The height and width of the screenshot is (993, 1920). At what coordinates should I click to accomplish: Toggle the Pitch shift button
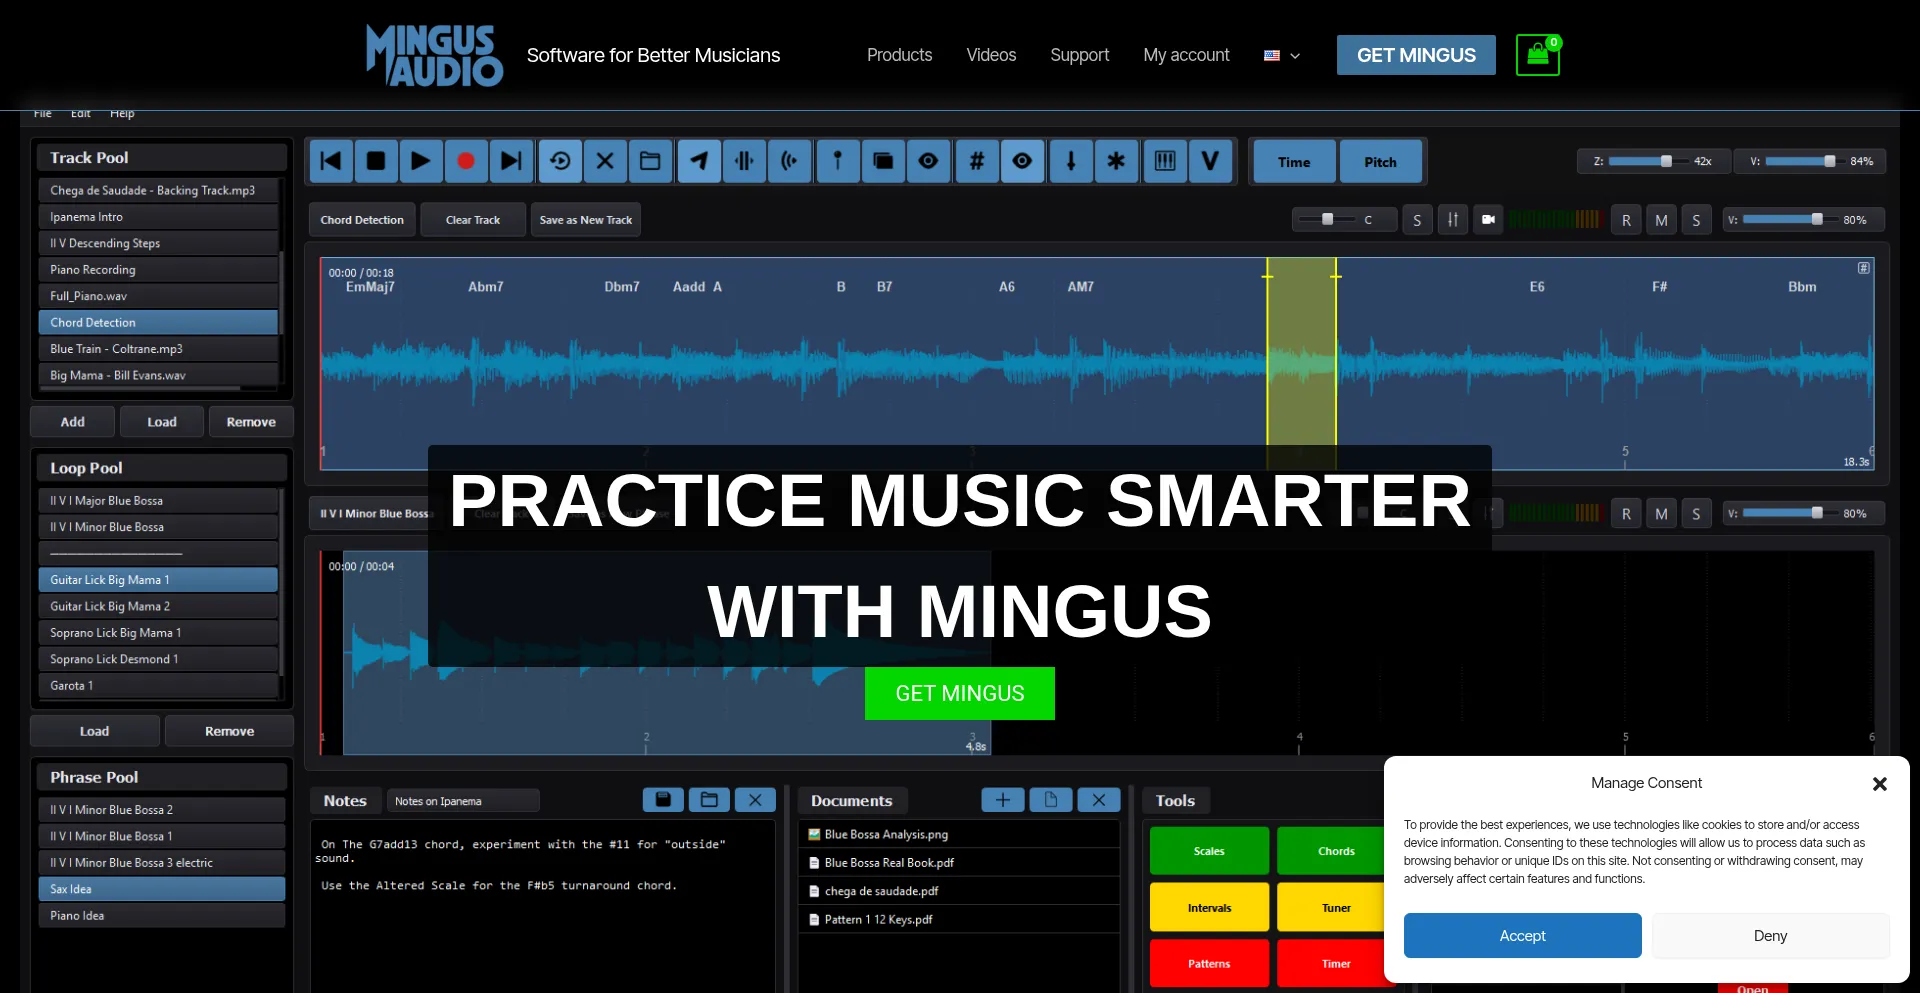(x=1380, y=162)
